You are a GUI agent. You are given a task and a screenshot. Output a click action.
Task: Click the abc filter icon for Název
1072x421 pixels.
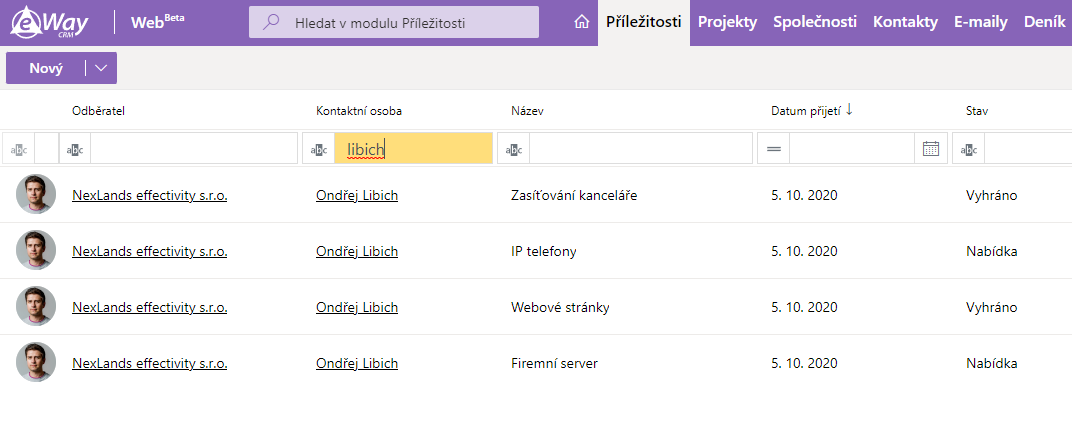click(x=514, y=148)
